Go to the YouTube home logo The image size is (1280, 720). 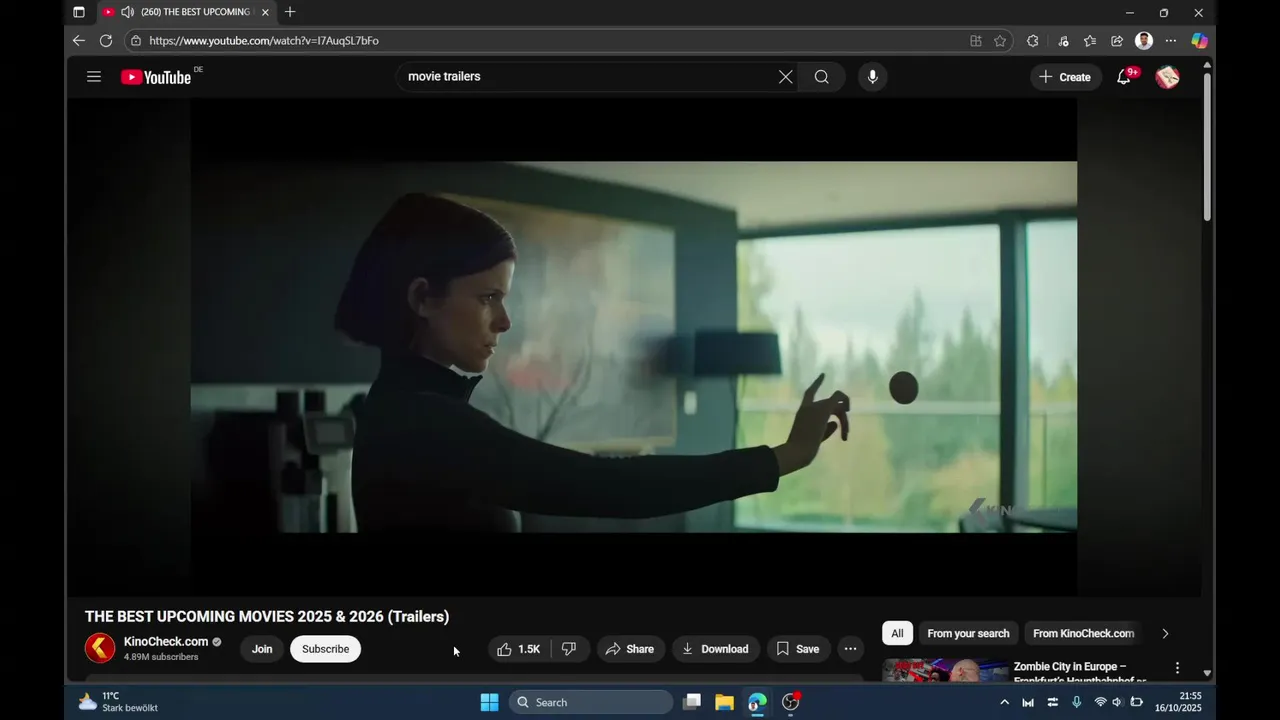coord(156,77)
